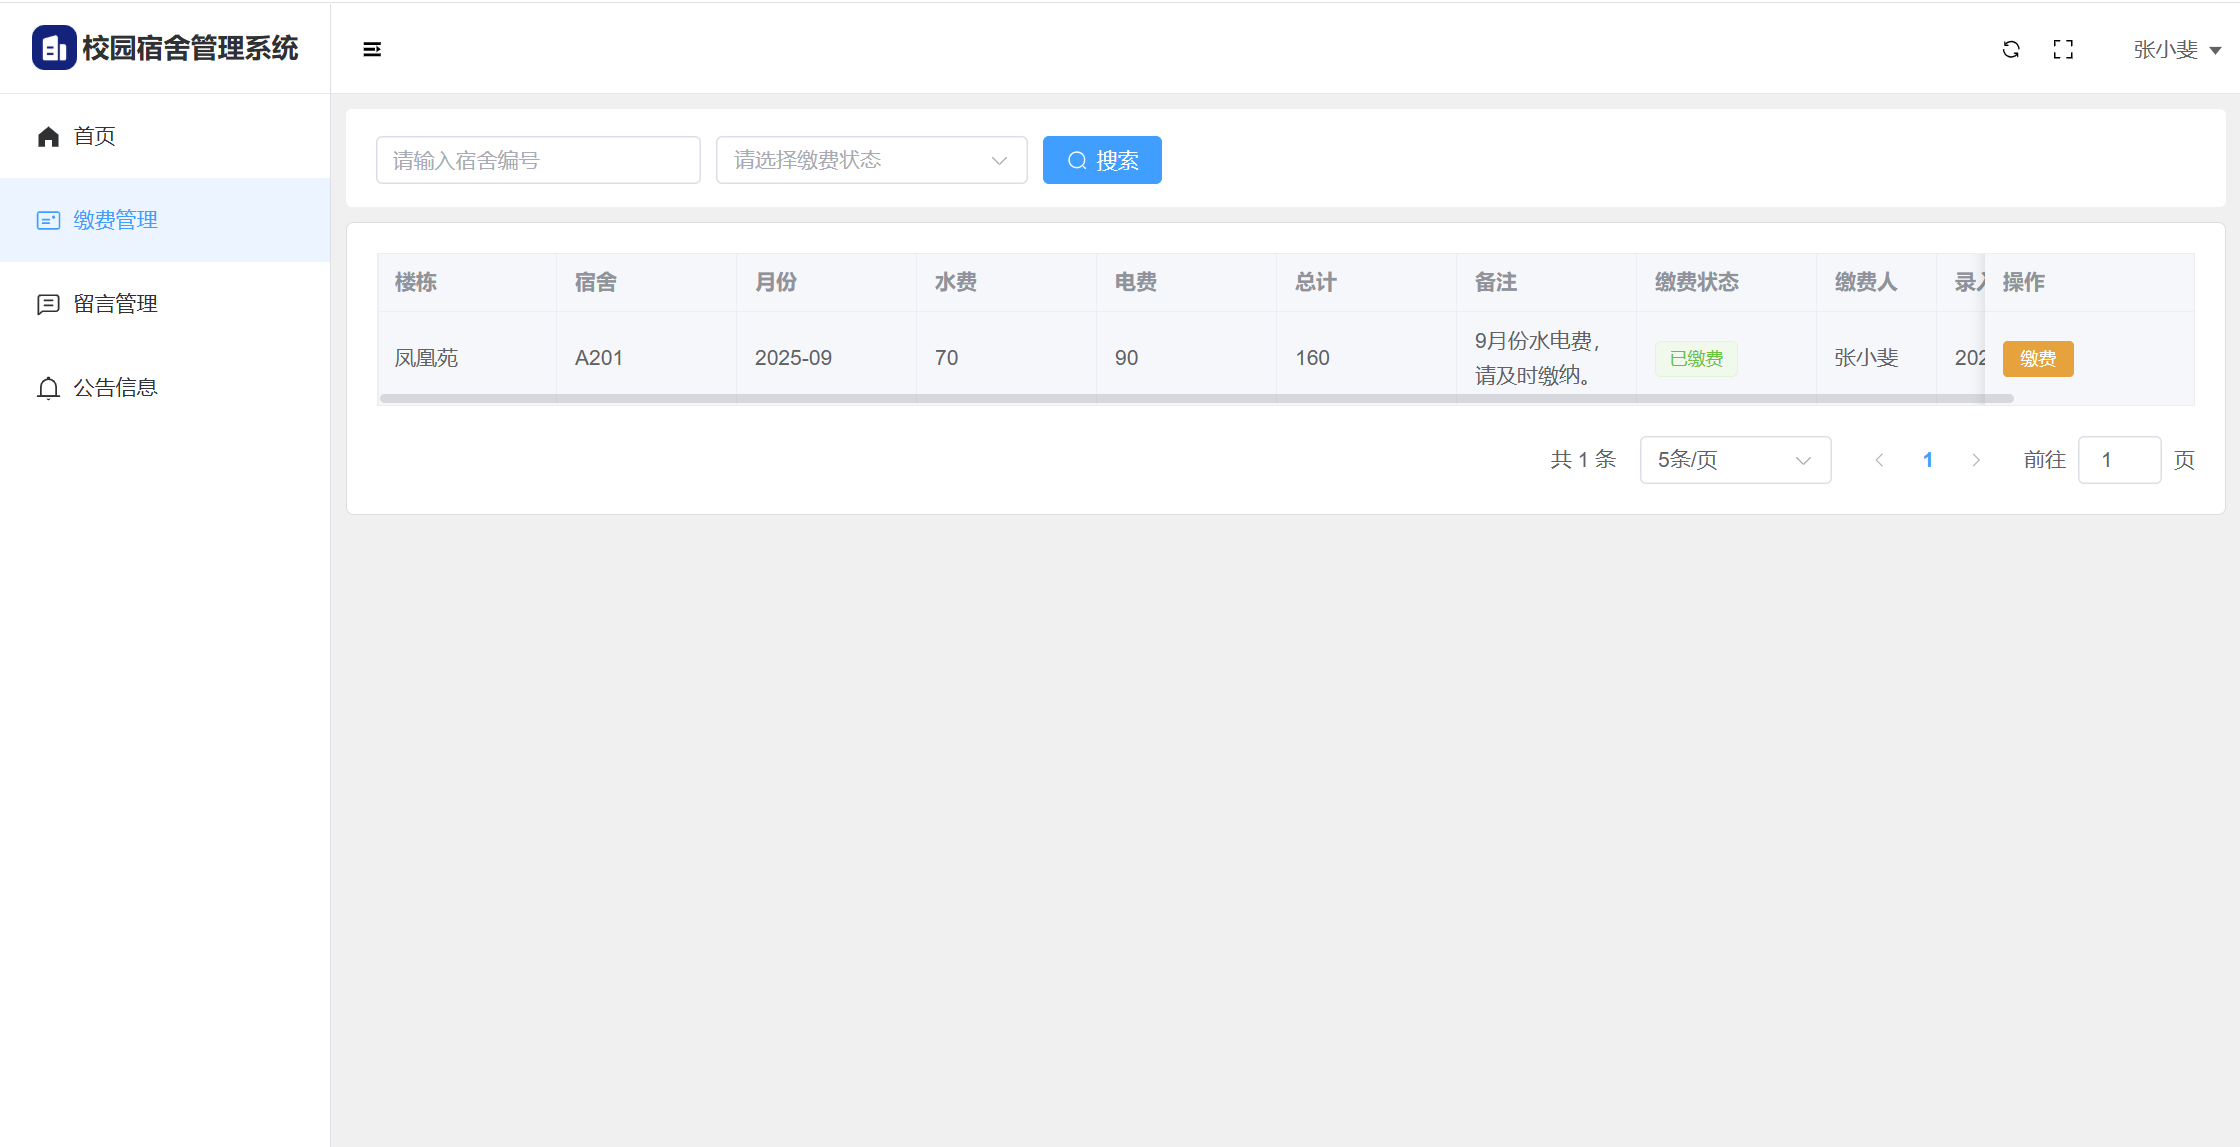Click the refresh icon in header

[x=2011, y=49]
